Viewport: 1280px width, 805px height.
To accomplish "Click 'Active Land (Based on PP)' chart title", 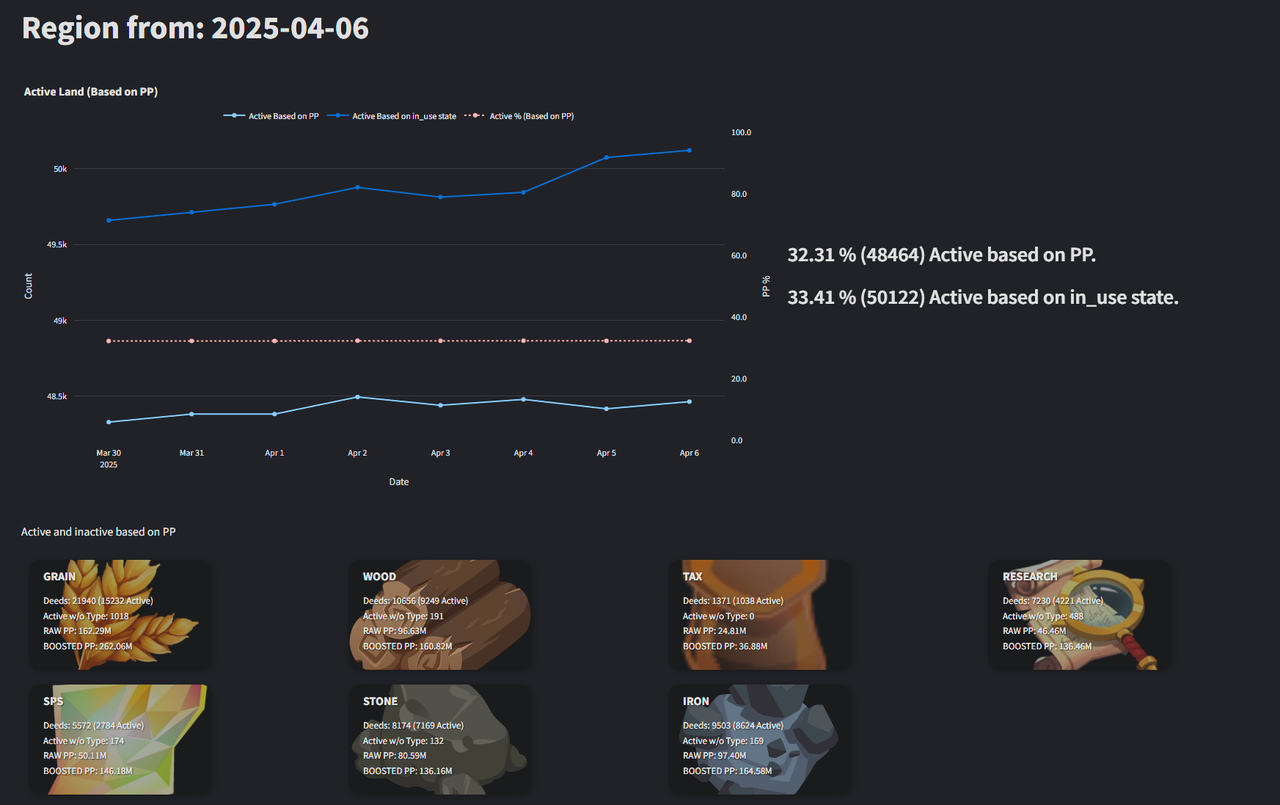I will 91,91.
